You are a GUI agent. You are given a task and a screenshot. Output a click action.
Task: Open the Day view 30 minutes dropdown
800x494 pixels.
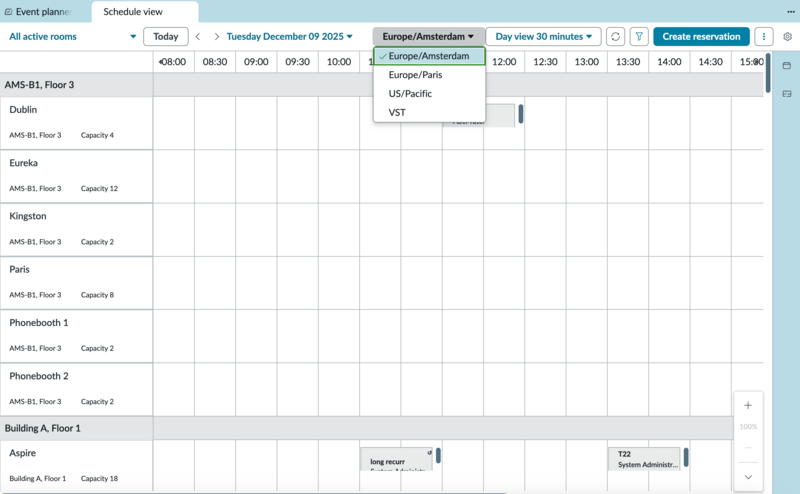point(543,37)
